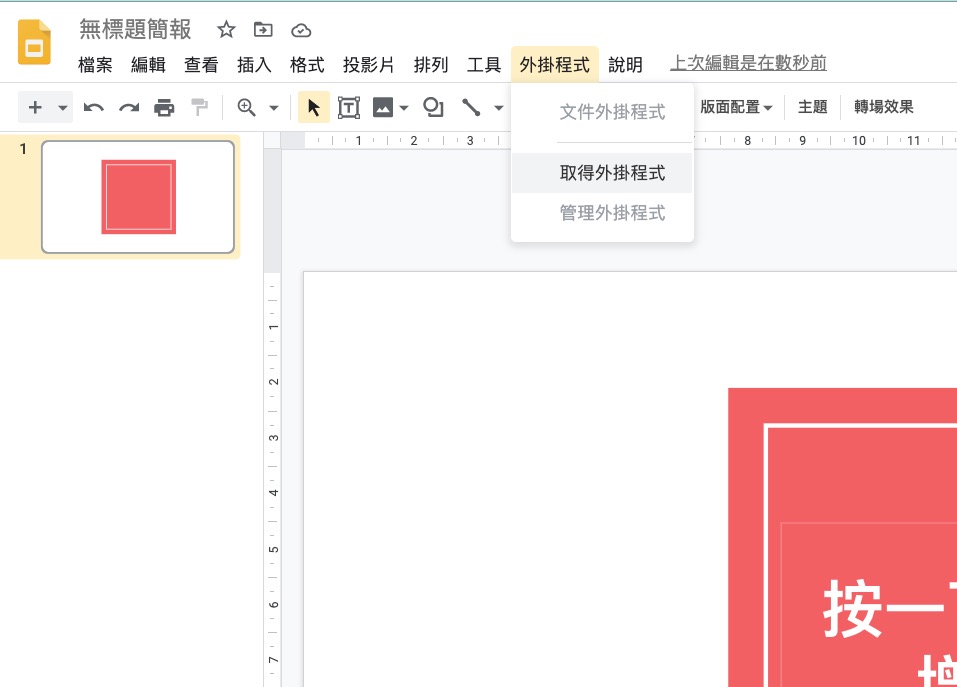Choose 管理外掛程式 from the menu

coord(602,213)
